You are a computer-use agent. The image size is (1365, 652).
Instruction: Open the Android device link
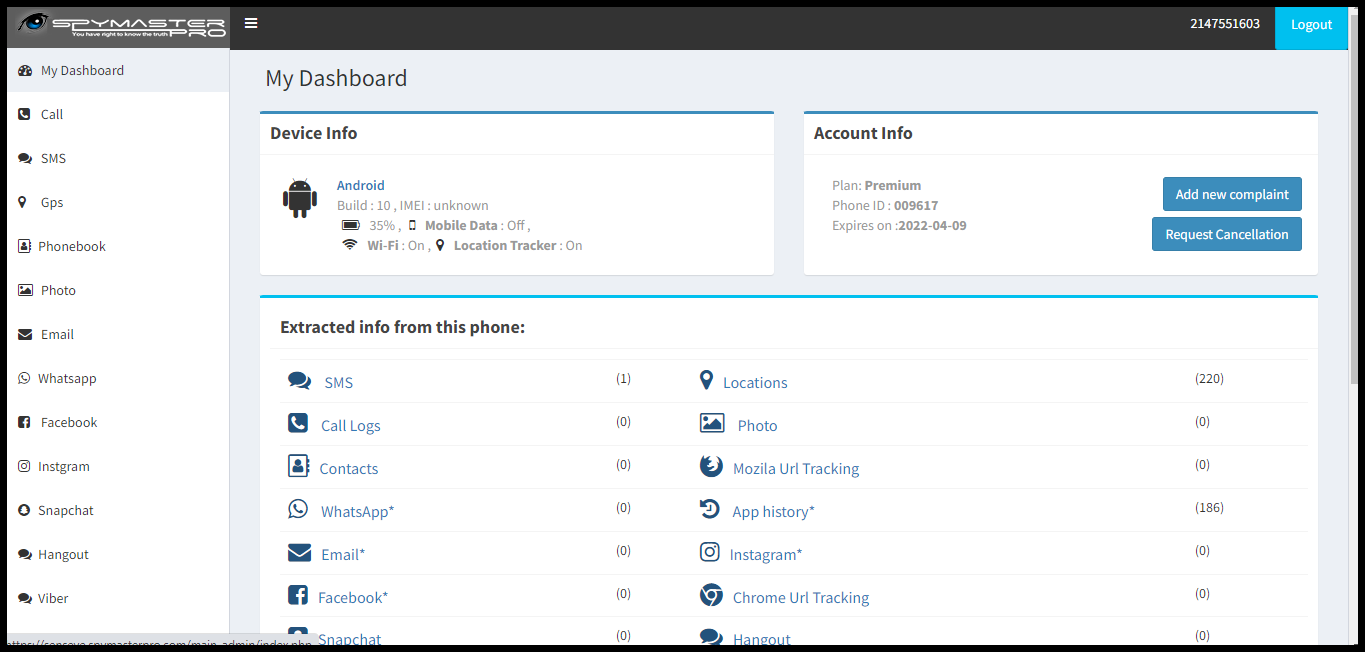[x=361, y=185]
